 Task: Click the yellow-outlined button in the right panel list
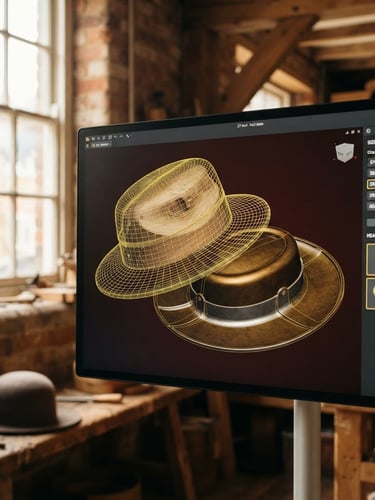(x=371, y=184)
